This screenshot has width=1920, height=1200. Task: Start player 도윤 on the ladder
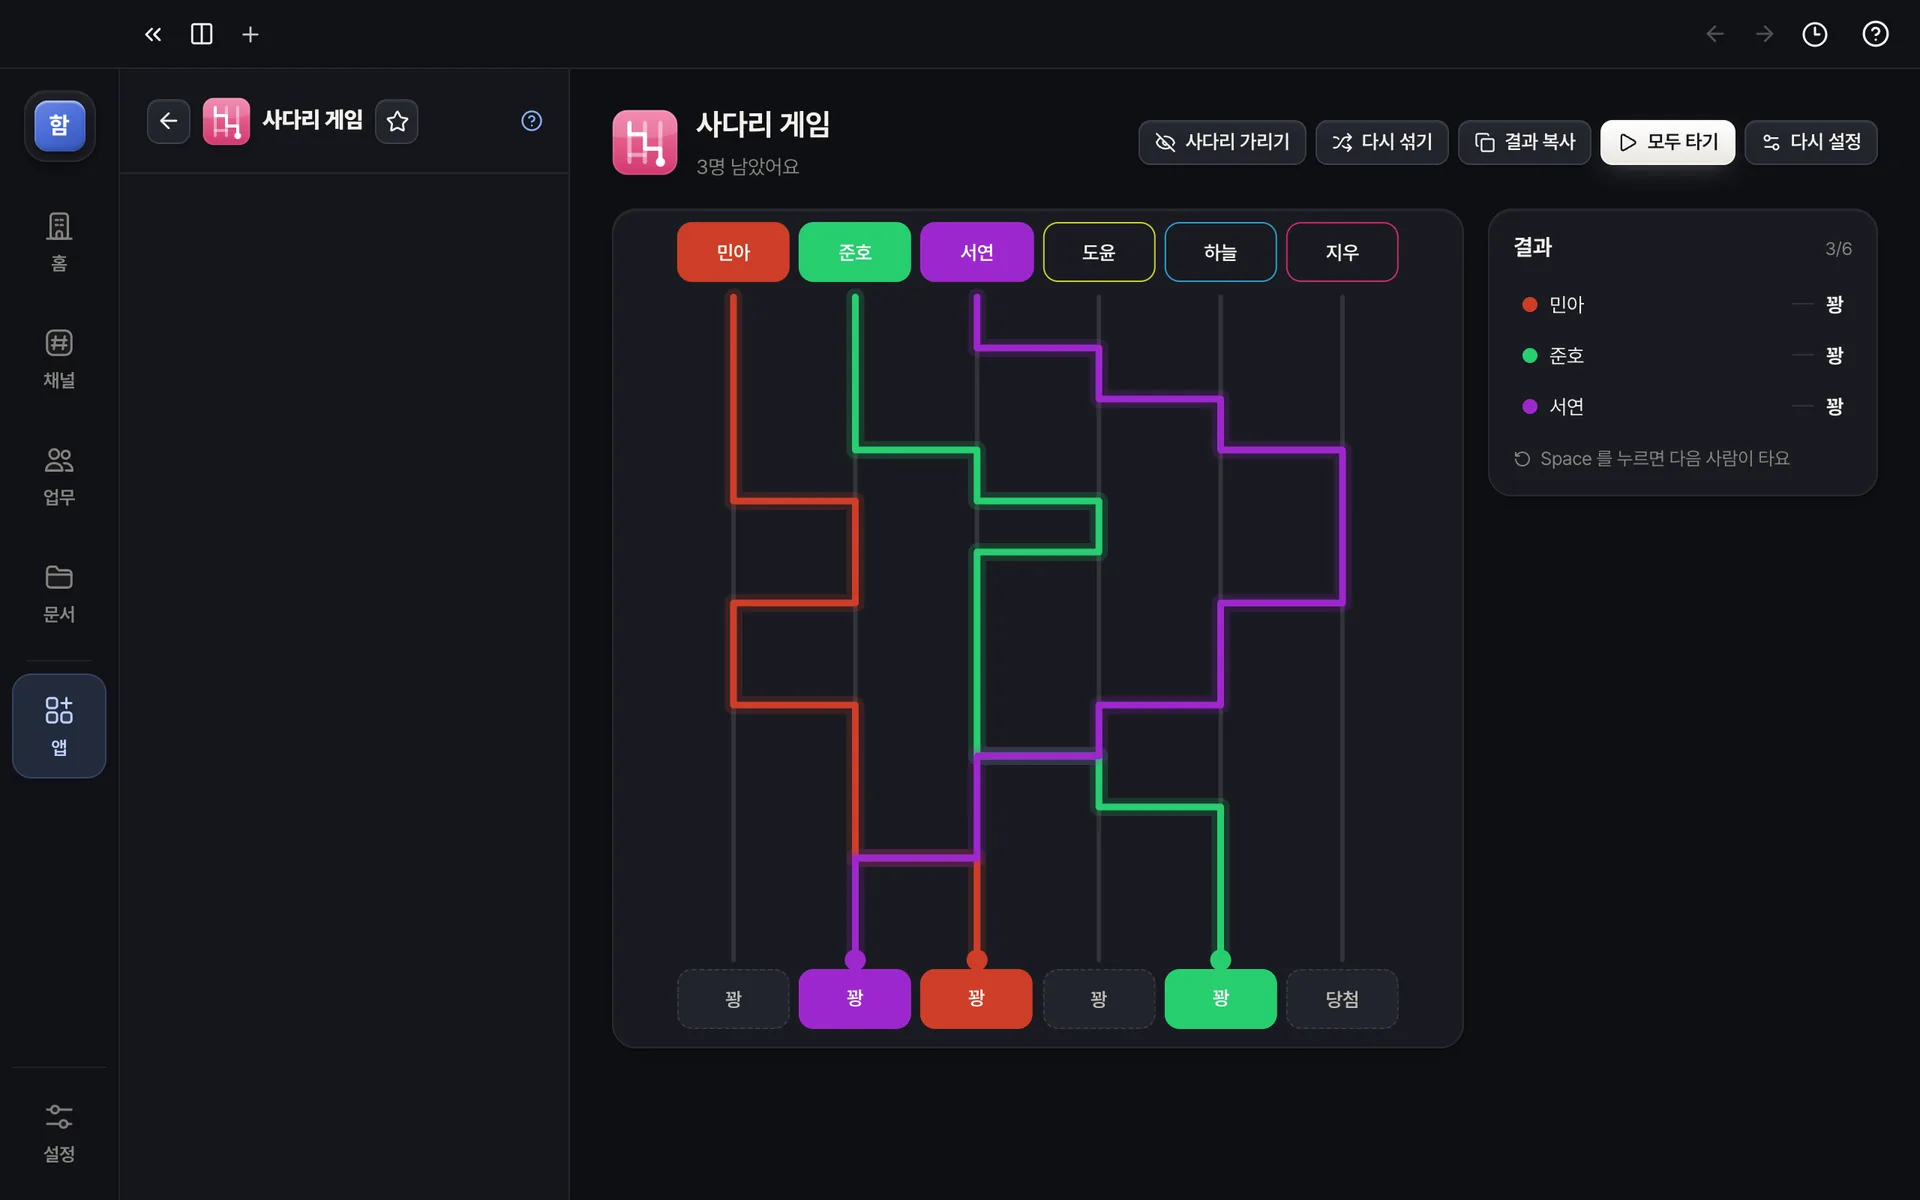click(1099, 252)
